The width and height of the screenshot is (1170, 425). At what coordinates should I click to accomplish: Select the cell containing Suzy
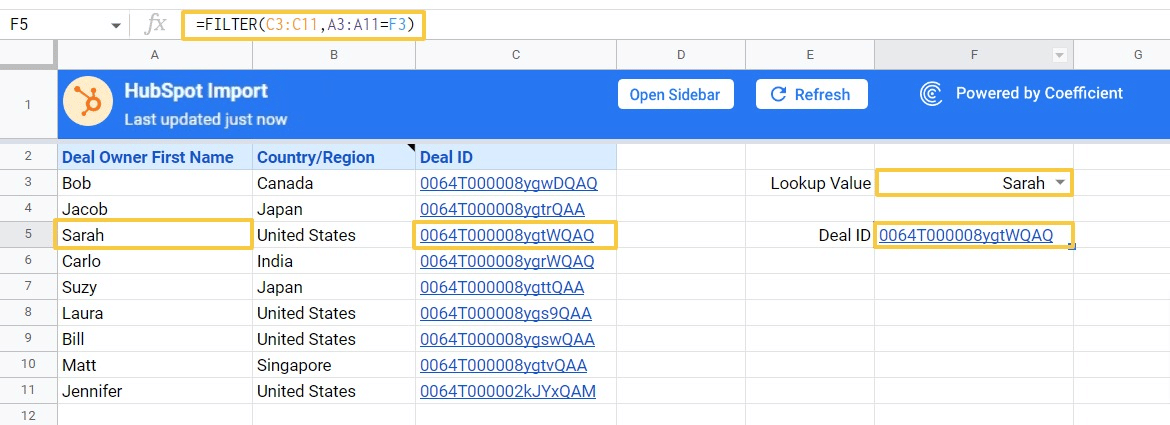(x=154, y=287)
